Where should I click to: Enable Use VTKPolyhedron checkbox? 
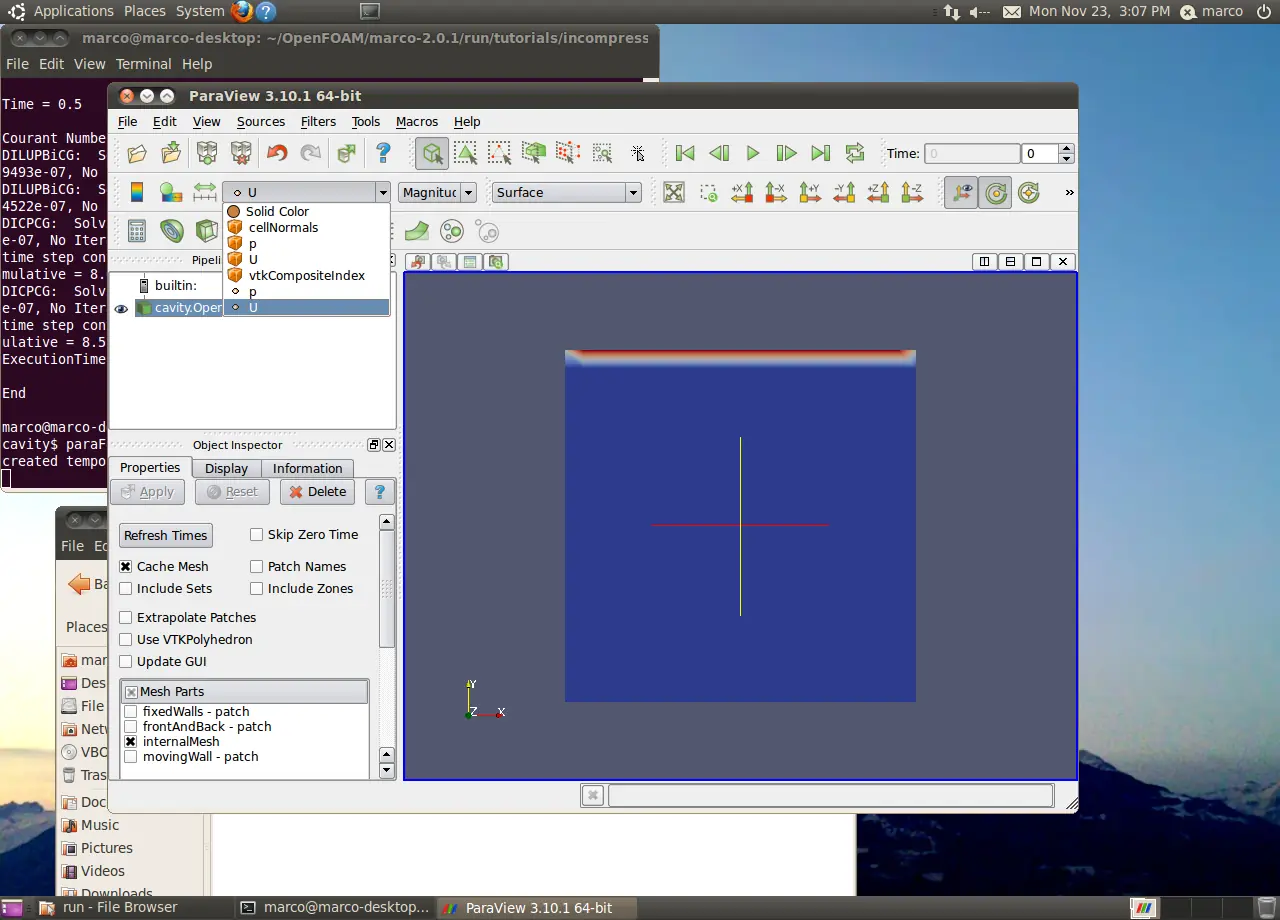pyautogui.click(x=126, y=640)
